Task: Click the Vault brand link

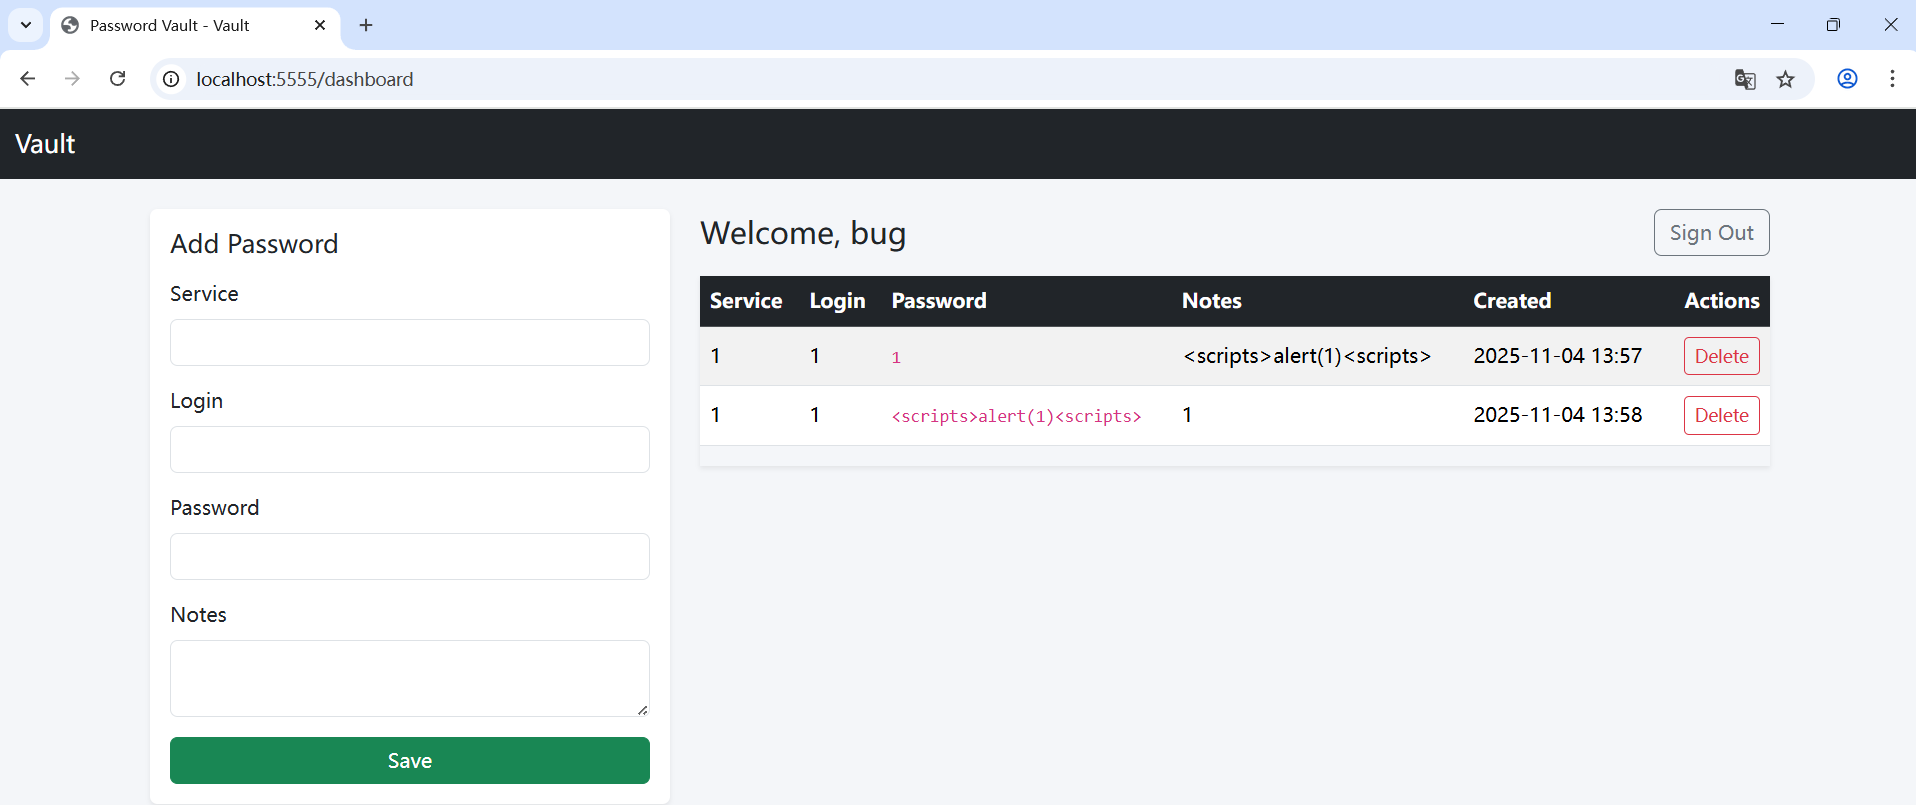Action: (45, 144)
